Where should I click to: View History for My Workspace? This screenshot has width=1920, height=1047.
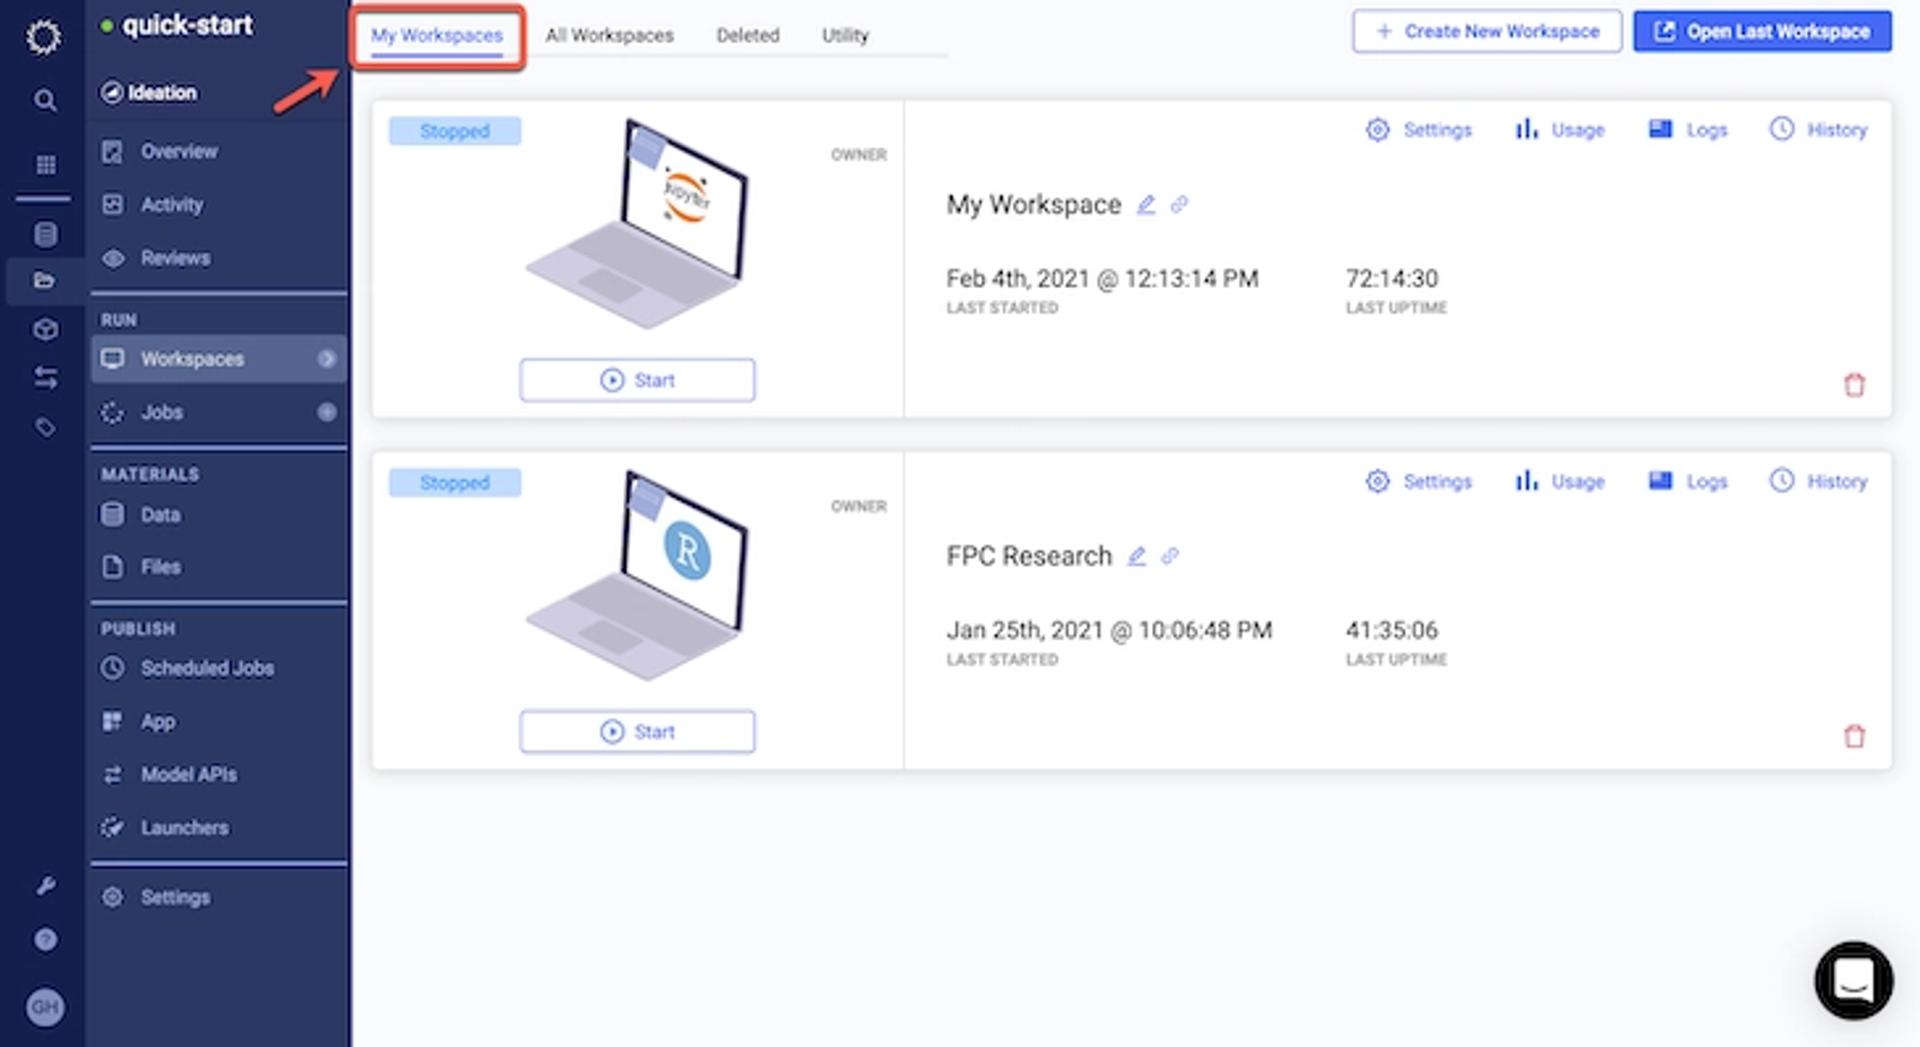coord(1818,130)
